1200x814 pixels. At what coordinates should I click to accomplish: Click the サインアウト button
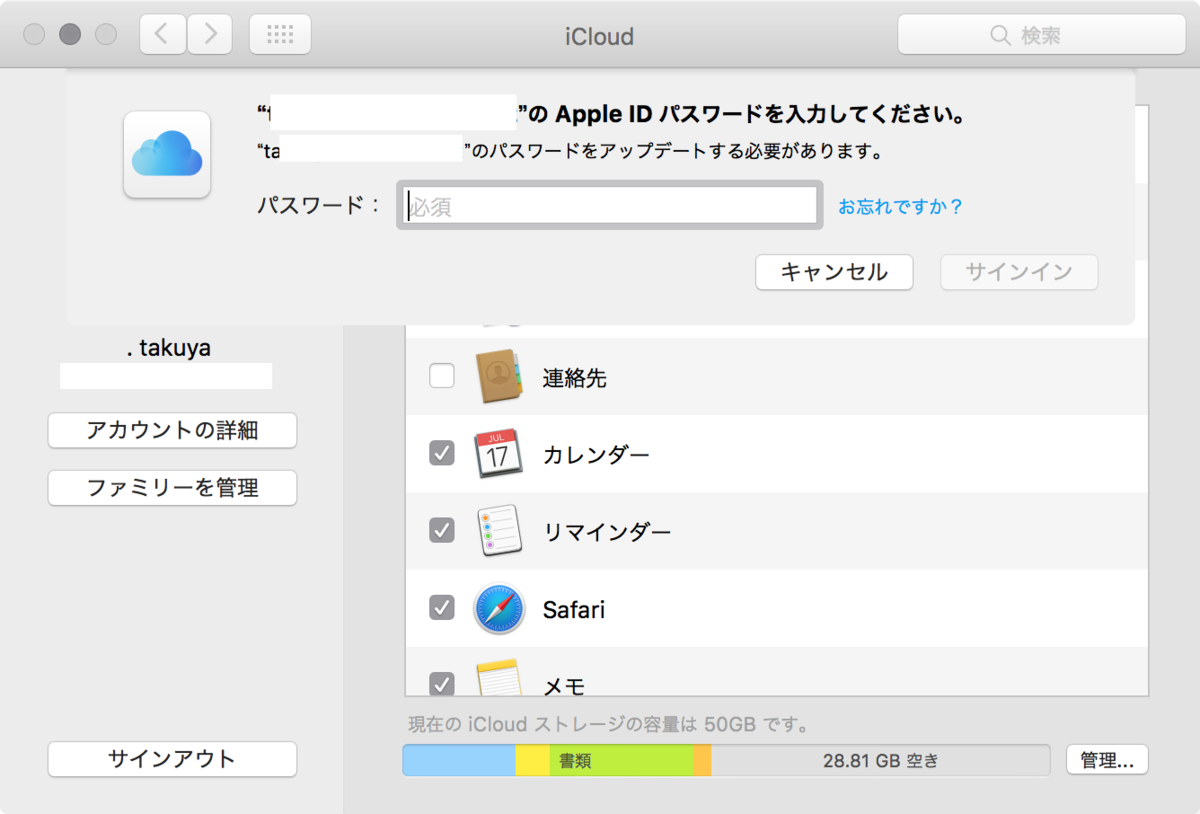(x=172, y=759)
